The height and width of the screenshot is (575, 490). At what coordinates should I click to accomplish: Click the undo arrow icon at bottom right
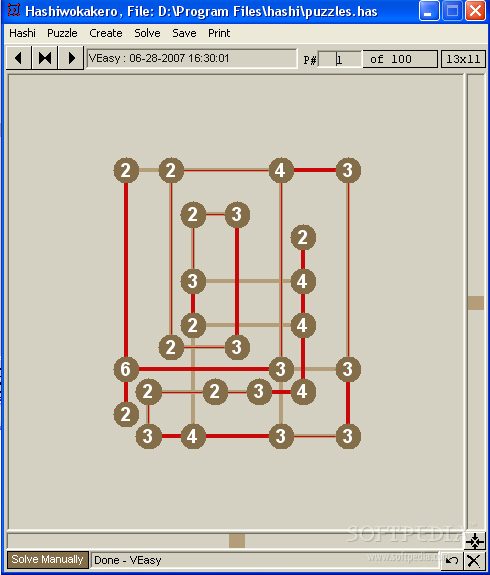click(x=451, y=560)
